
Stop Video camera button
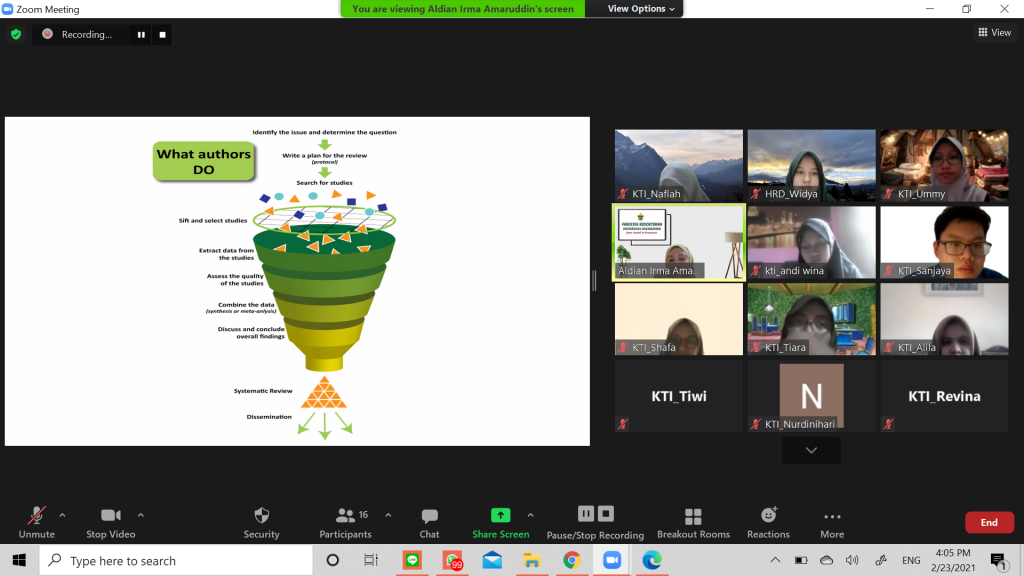click(x=110, y=523)
